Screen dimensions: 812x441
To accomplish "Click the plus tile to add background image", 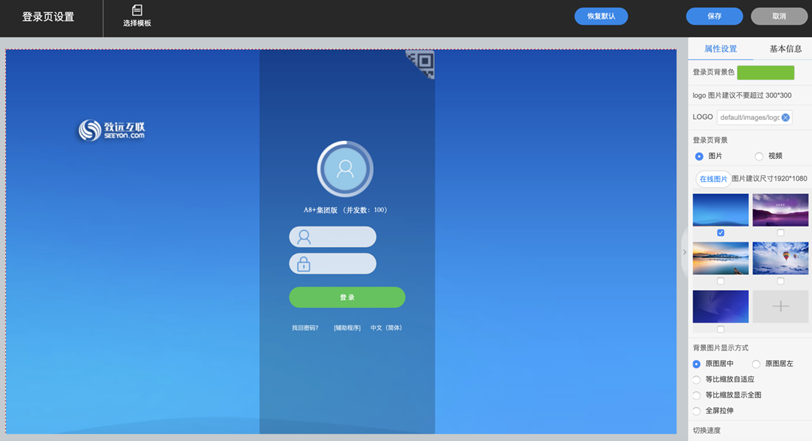I will tap(780, 306).
